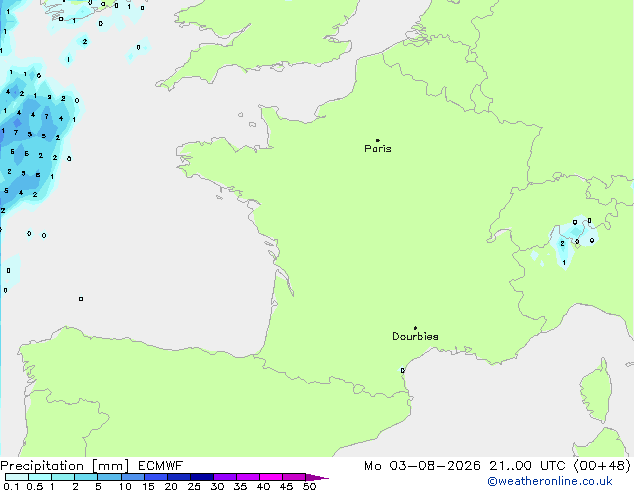The image size is (634, 490).
Task: Click the legend's '0.1' scale value
Action: [11, 486]
